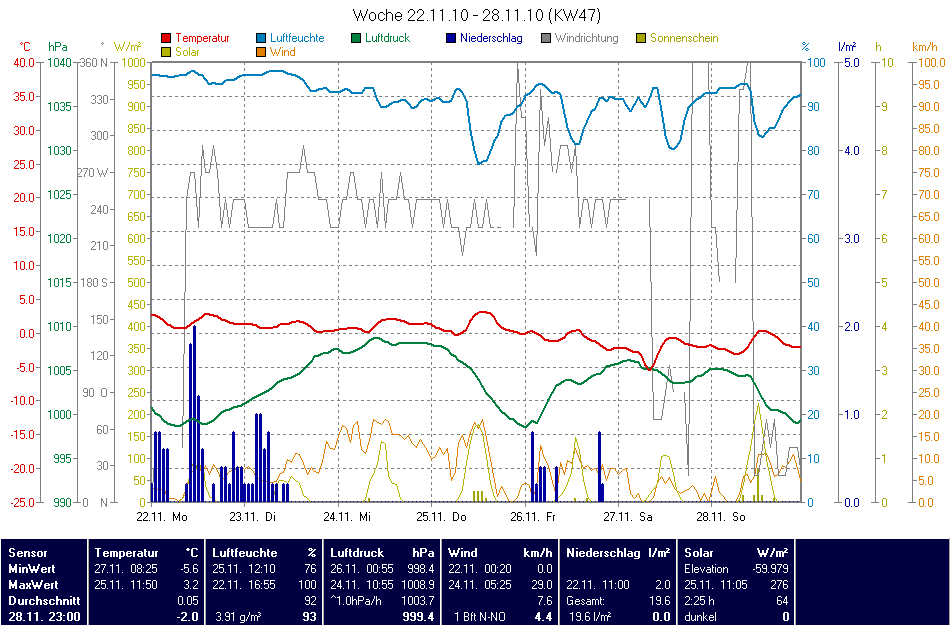Click the Solar legend label

[187, 52]
